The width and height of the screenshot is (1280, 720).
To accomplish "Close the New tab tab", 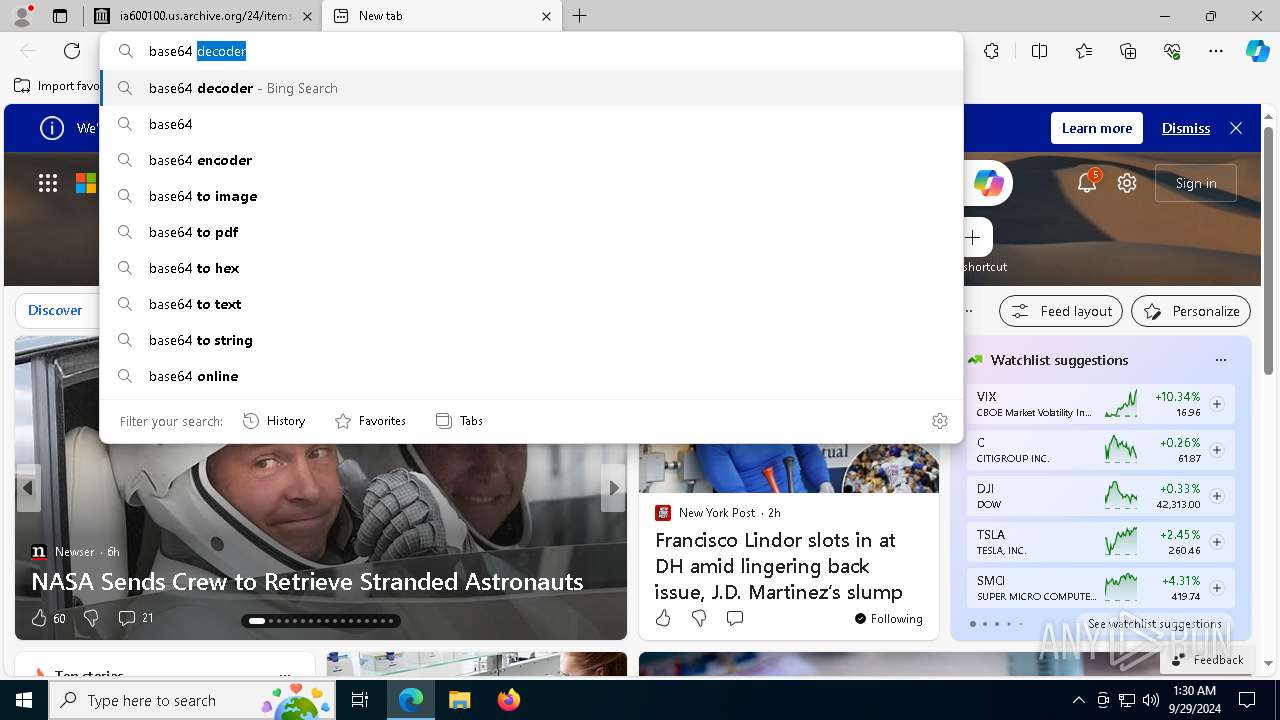I will 547,16.
